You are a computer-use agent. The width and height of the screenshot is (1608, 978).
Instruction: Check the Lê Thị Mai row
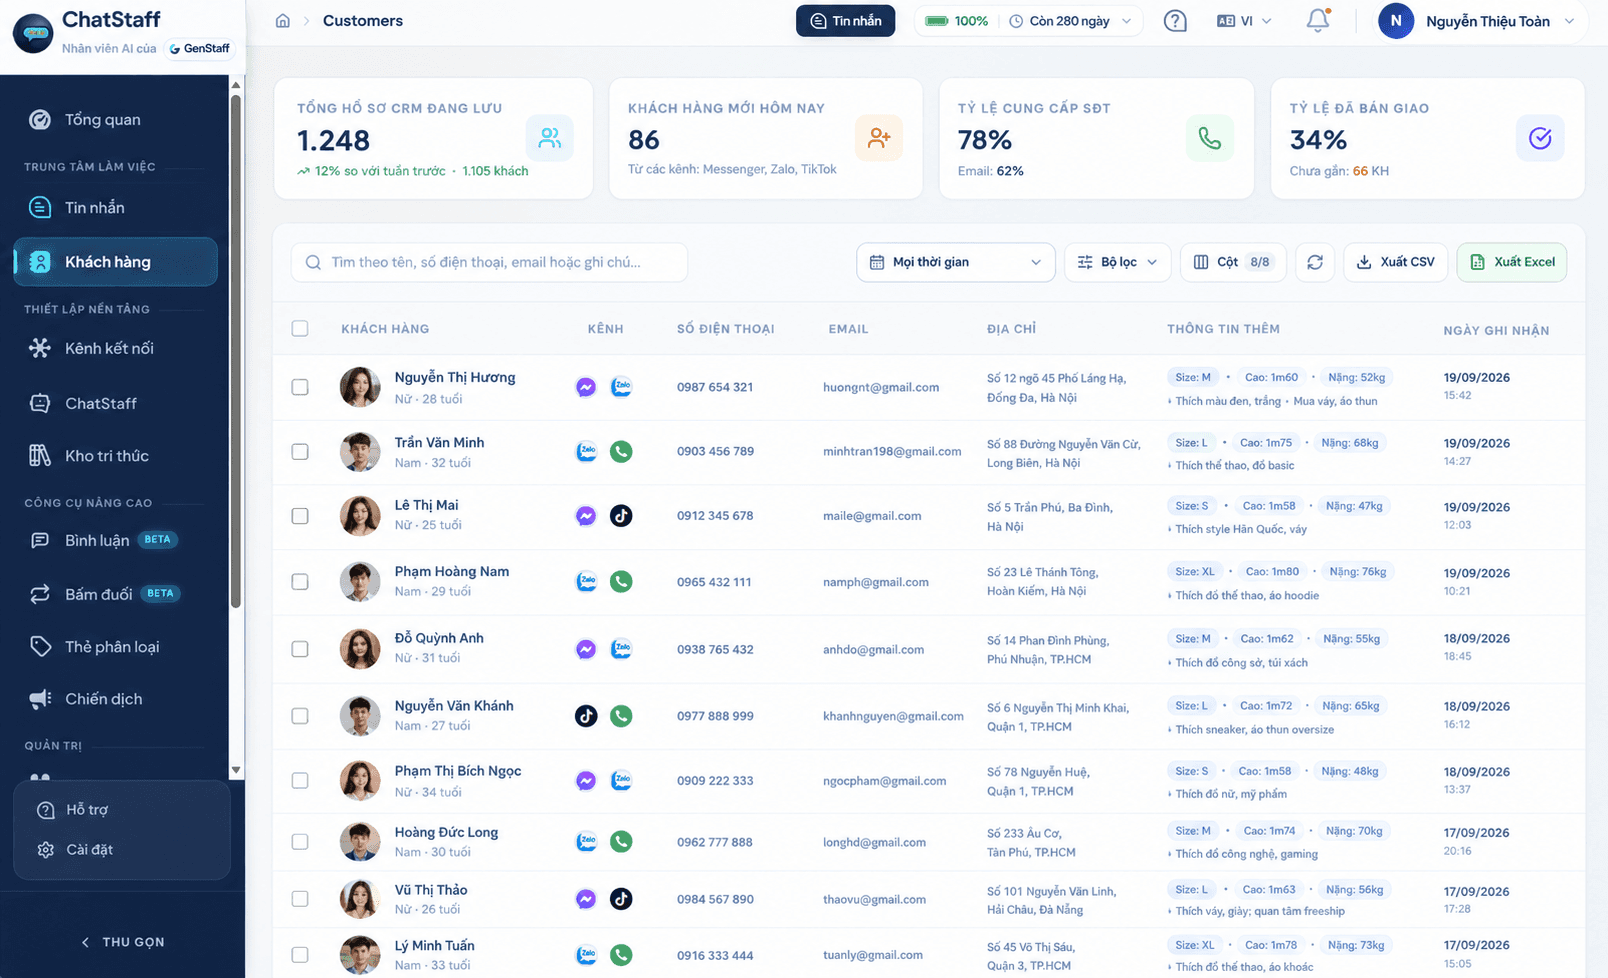click(300, 516)
